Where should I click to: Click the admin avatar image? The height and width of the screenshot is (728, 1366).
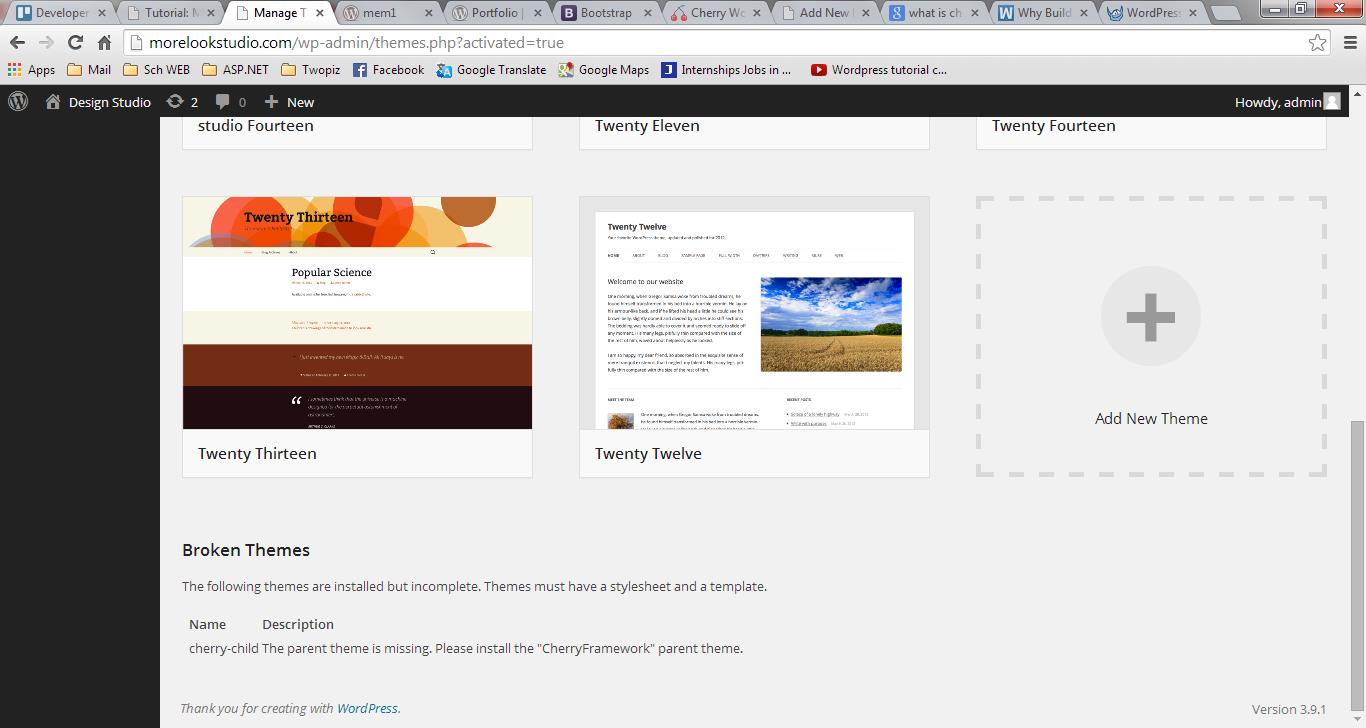1332,102
